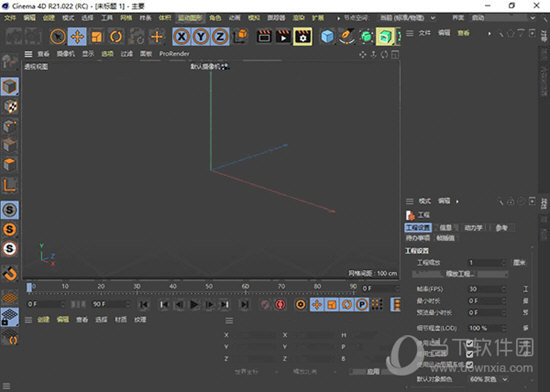550x392 pixels.
Task: Click Render to Picture Viewer icon
Action: click(x=283, y=36)
